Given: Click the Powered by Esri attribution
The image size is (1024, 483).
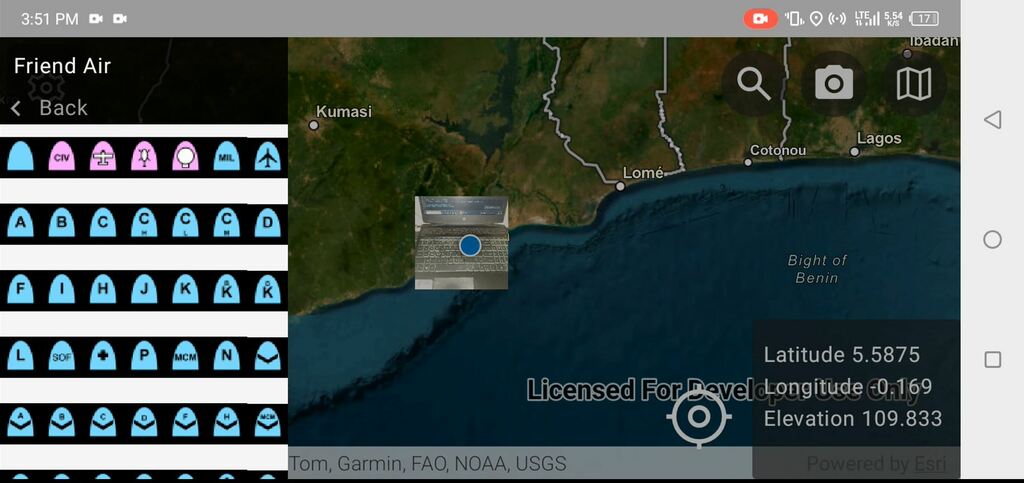Looking at the screenshot, I should pyautogui.click(x=875, y=464).
